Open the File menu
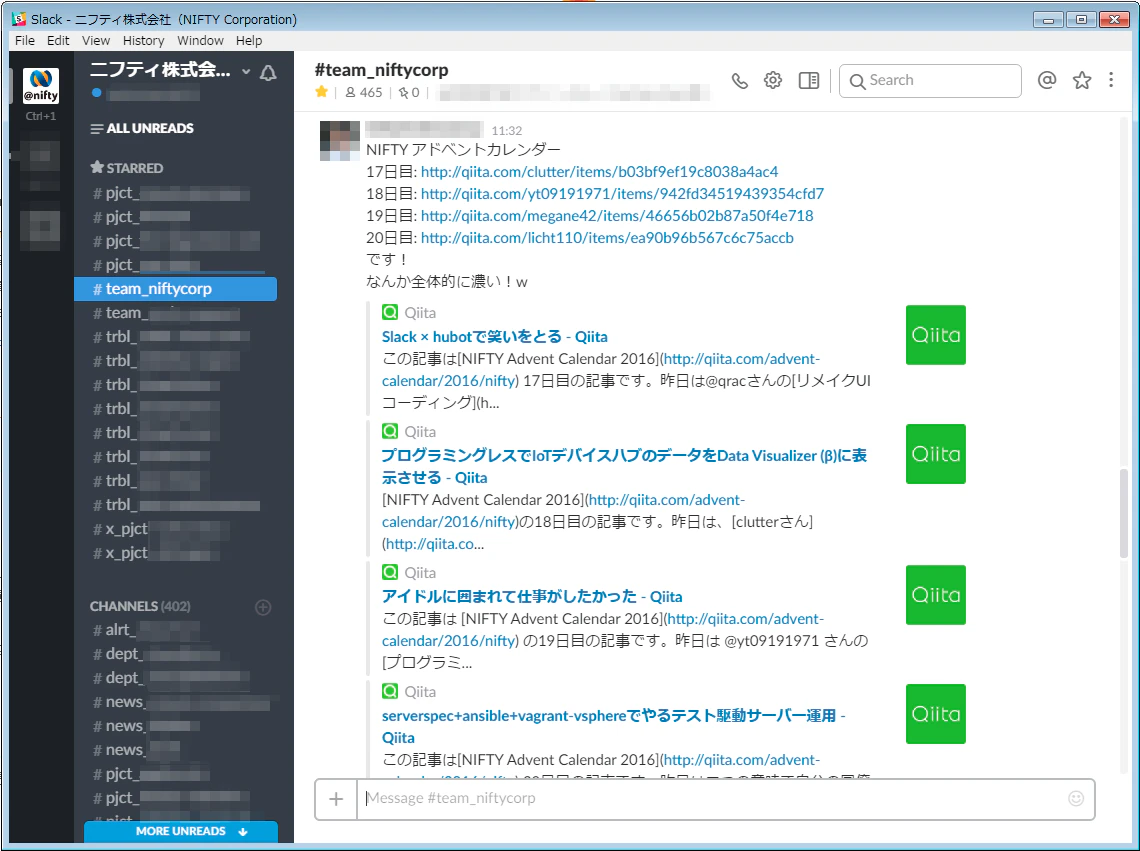The image size is (1140, 851). pyautogui.click(x=25, y=41)
